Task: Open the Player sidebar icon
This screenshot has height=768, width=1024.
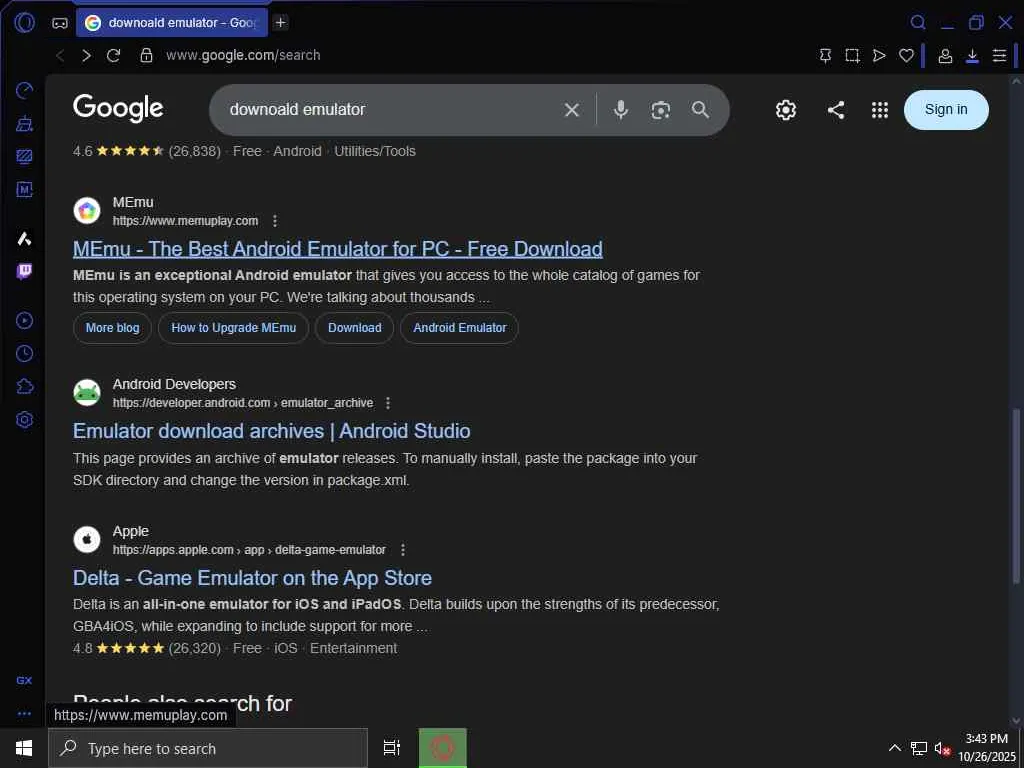Action: (24, 321)
